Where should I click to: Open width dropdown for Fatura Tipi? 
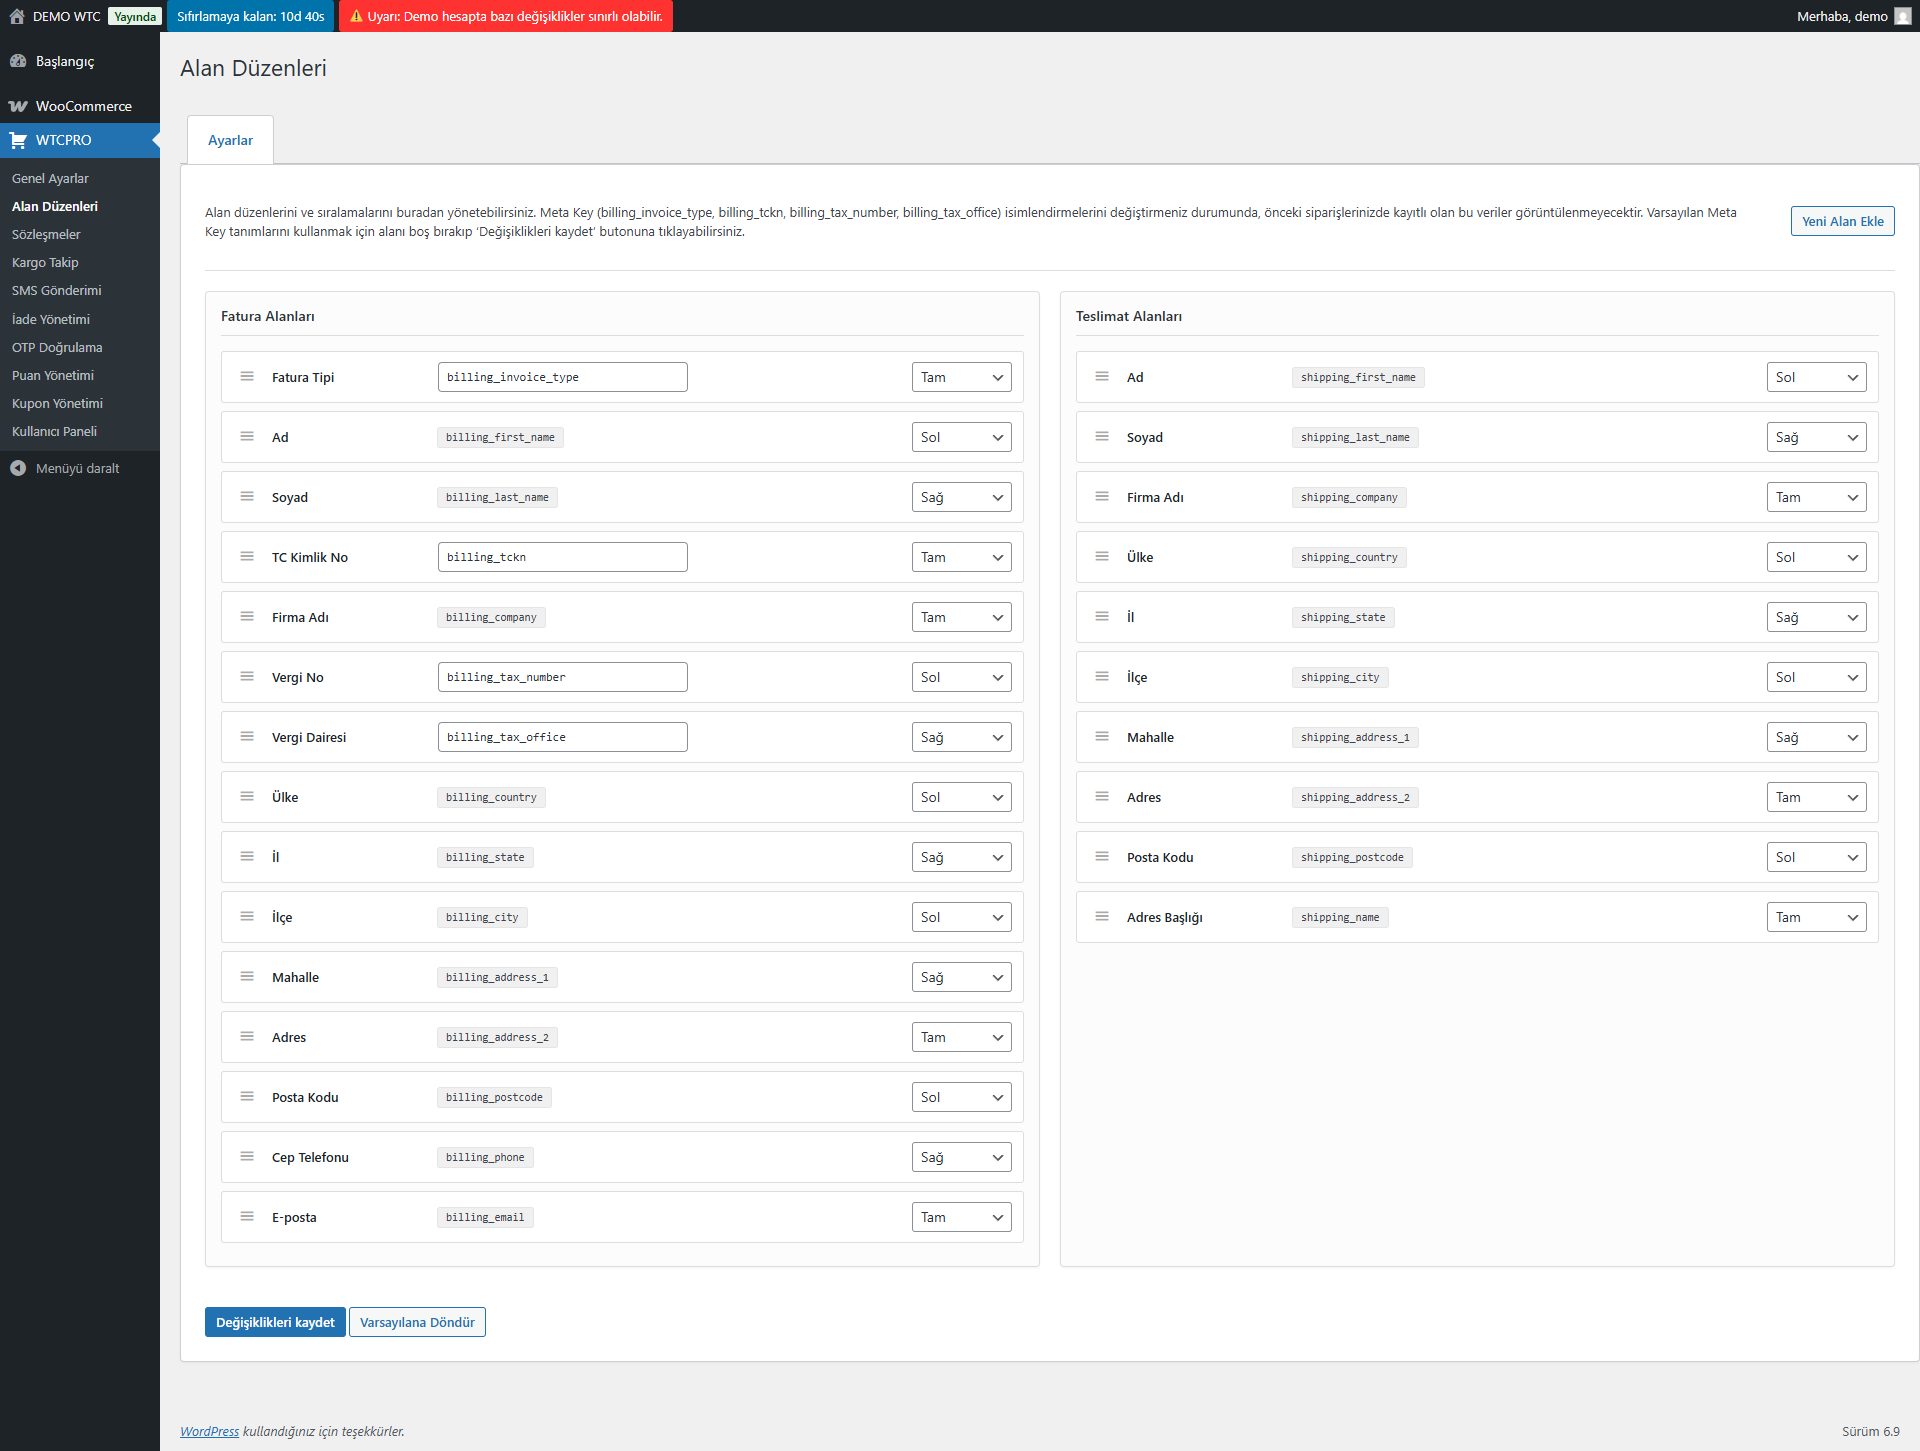(961, 377)
